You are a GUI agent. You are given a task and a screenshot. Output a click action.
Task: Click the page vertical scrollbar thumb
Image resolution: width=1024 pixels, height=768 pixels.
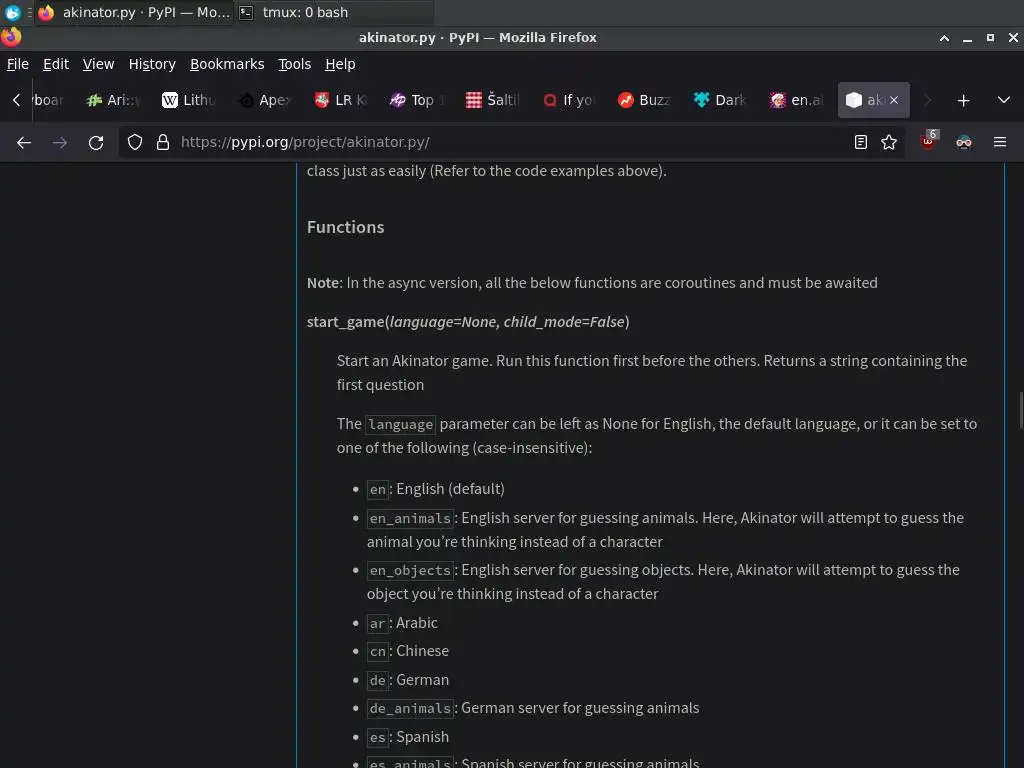click(1021, 410)
